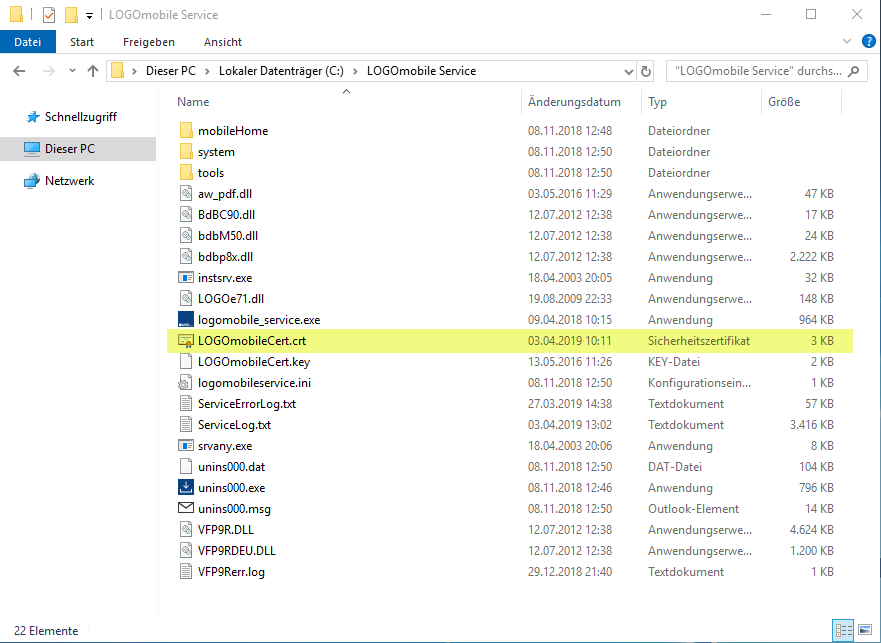
Task: Select the file name LOGOmobileCert.key
Action: pyautogui.click(x=254, y=362)
